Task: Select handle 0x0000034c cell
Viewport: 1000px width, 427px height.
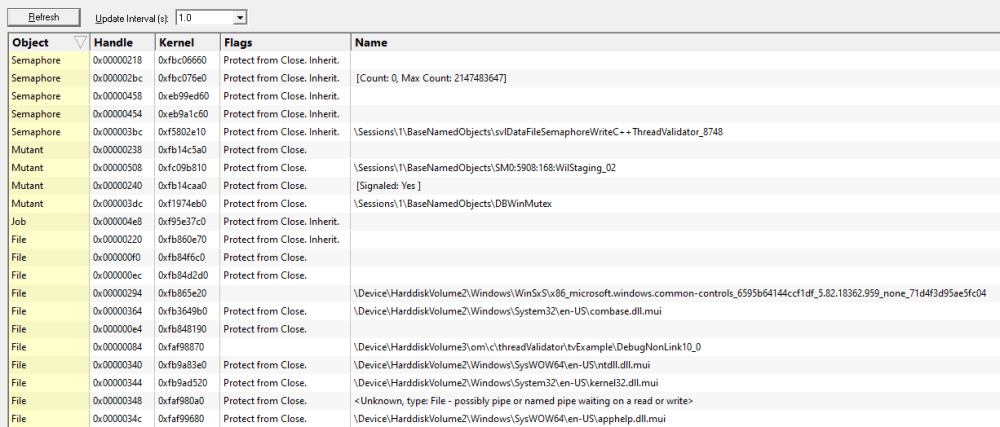Action: click(117, 418)
